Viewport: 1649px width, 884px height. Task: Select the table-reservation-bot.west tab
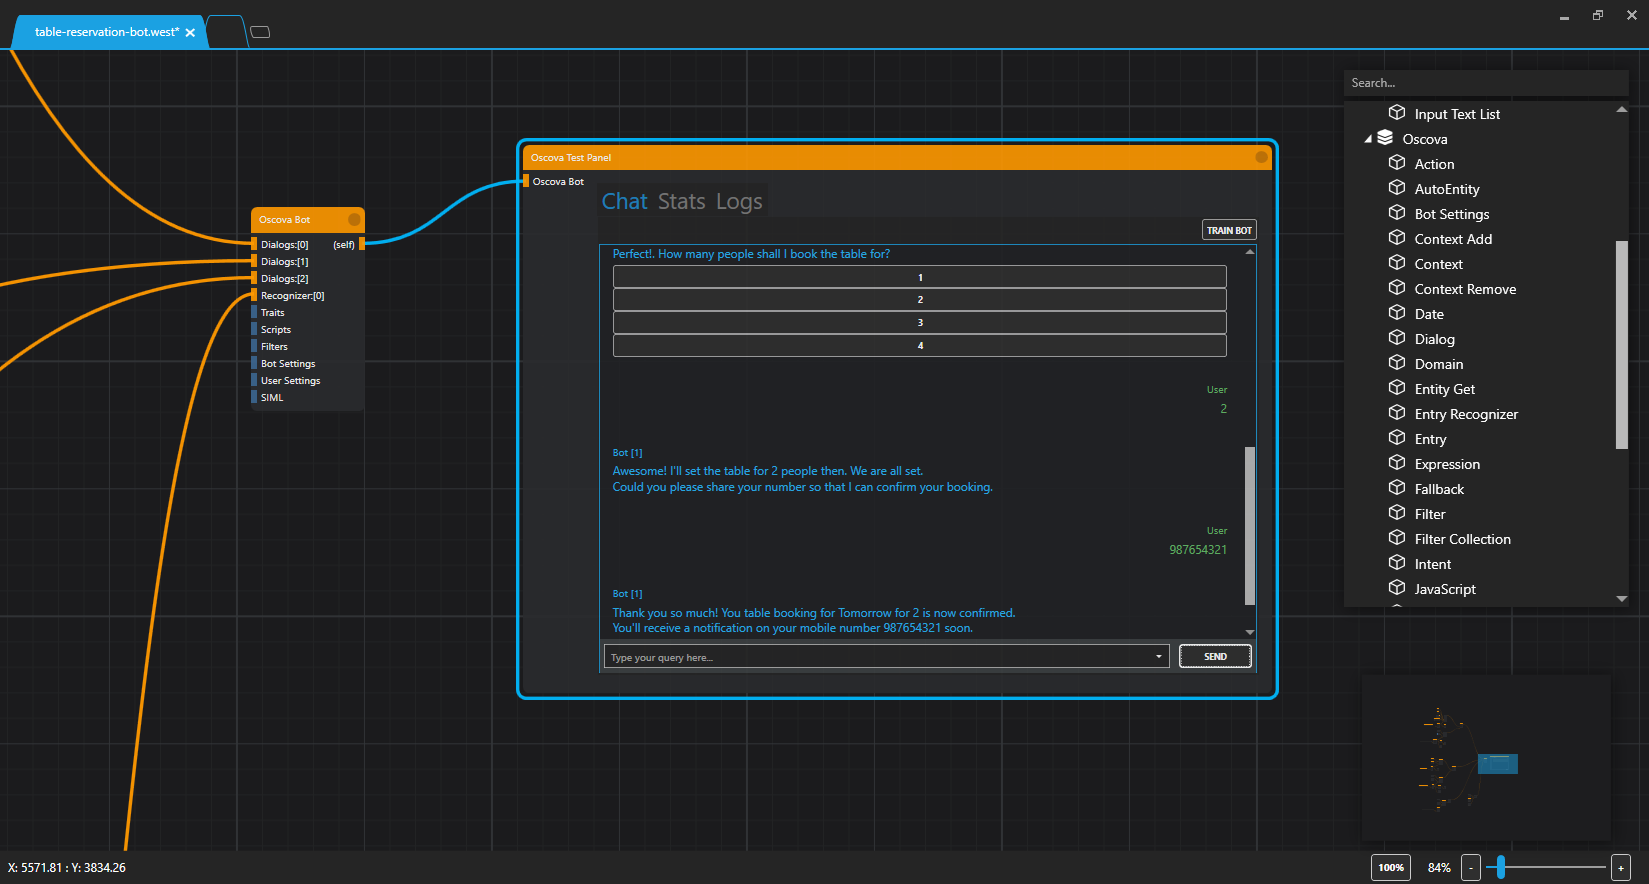click(107, 32)
